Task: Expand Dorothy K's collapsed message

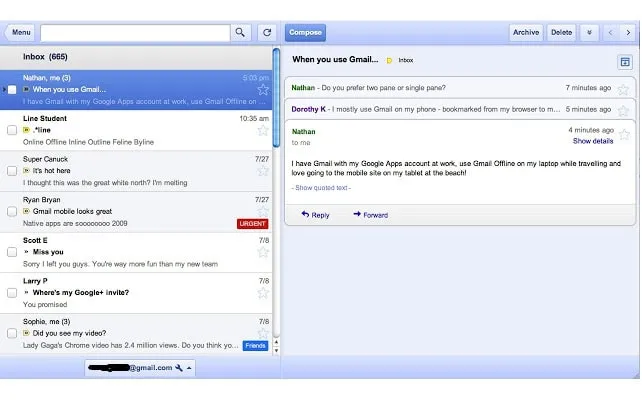Action: pyautogui.click(x=460, y=109)
